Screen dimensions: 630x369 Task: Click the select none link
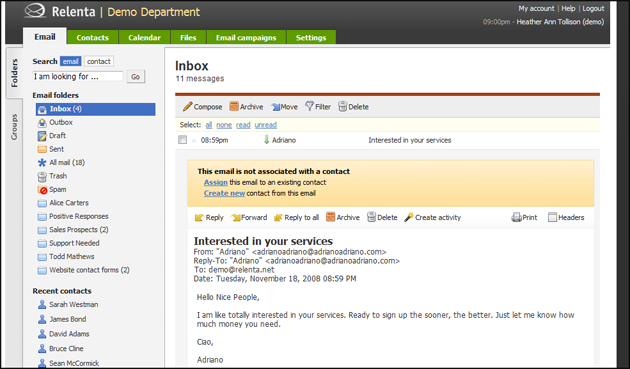coord(224,125)
